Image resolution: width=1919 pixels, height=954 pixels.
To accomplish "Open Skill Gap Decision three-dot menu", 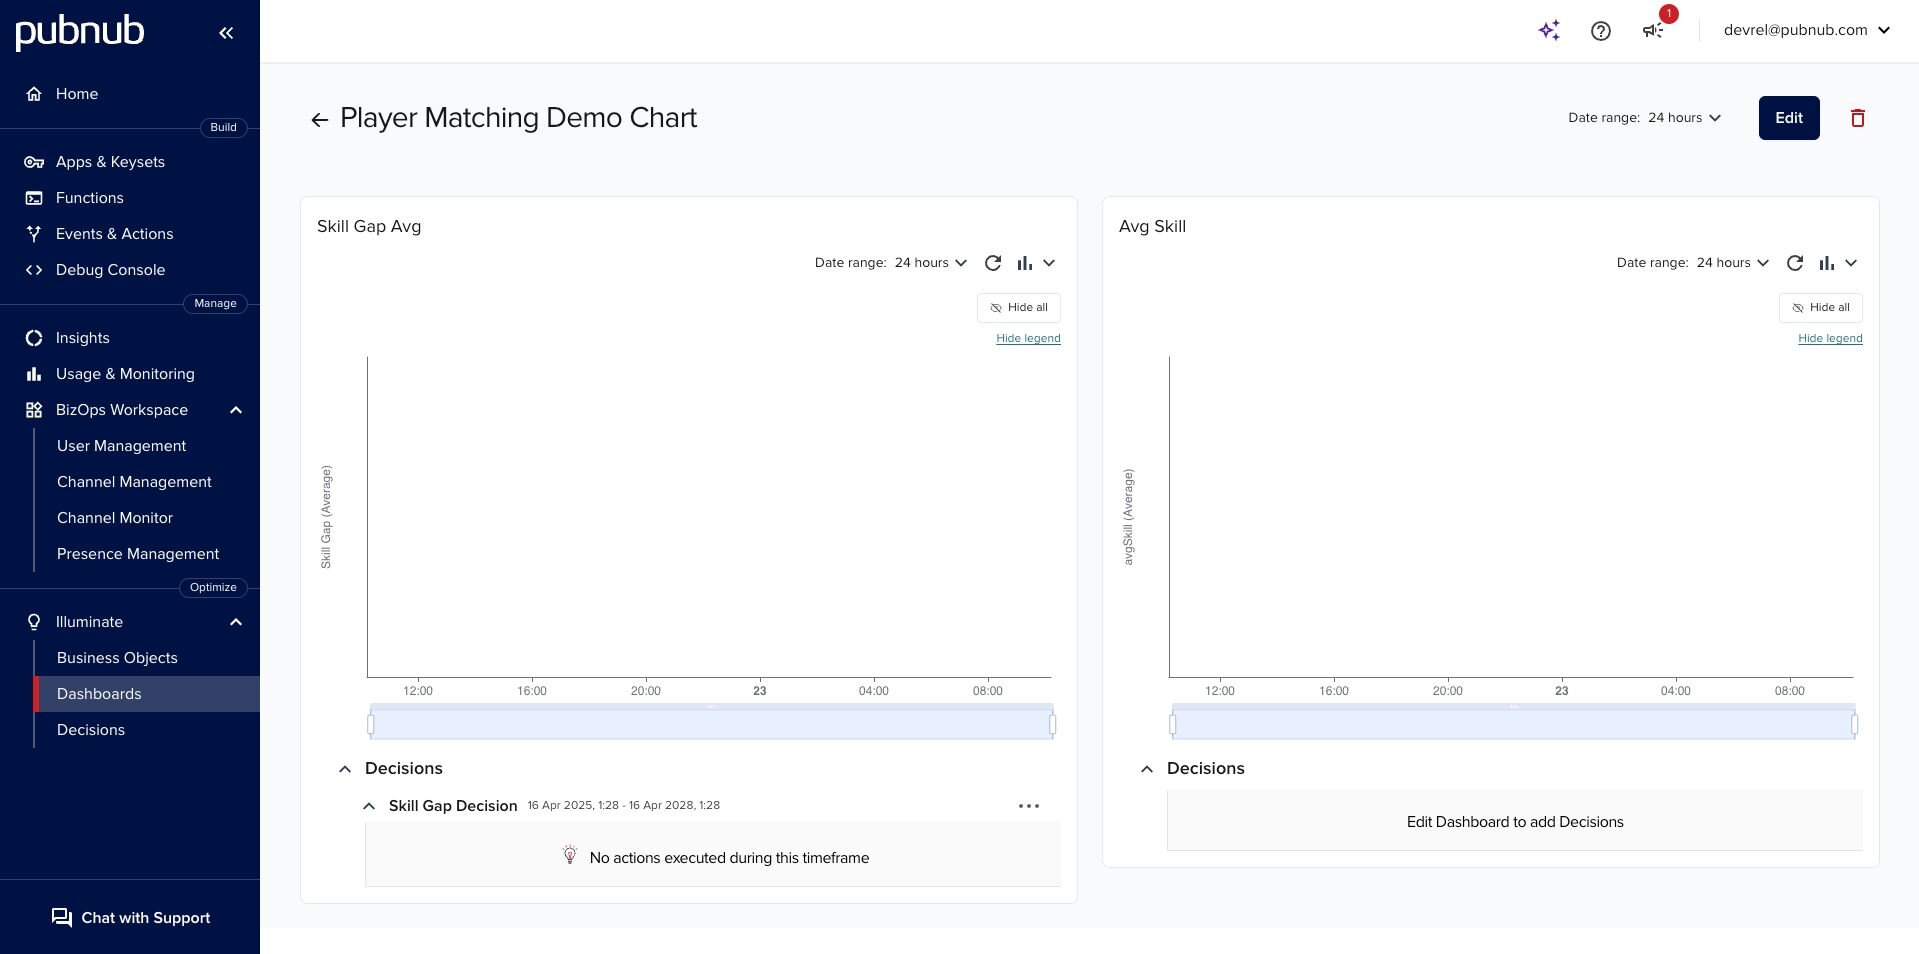I will click(1028, 806).
